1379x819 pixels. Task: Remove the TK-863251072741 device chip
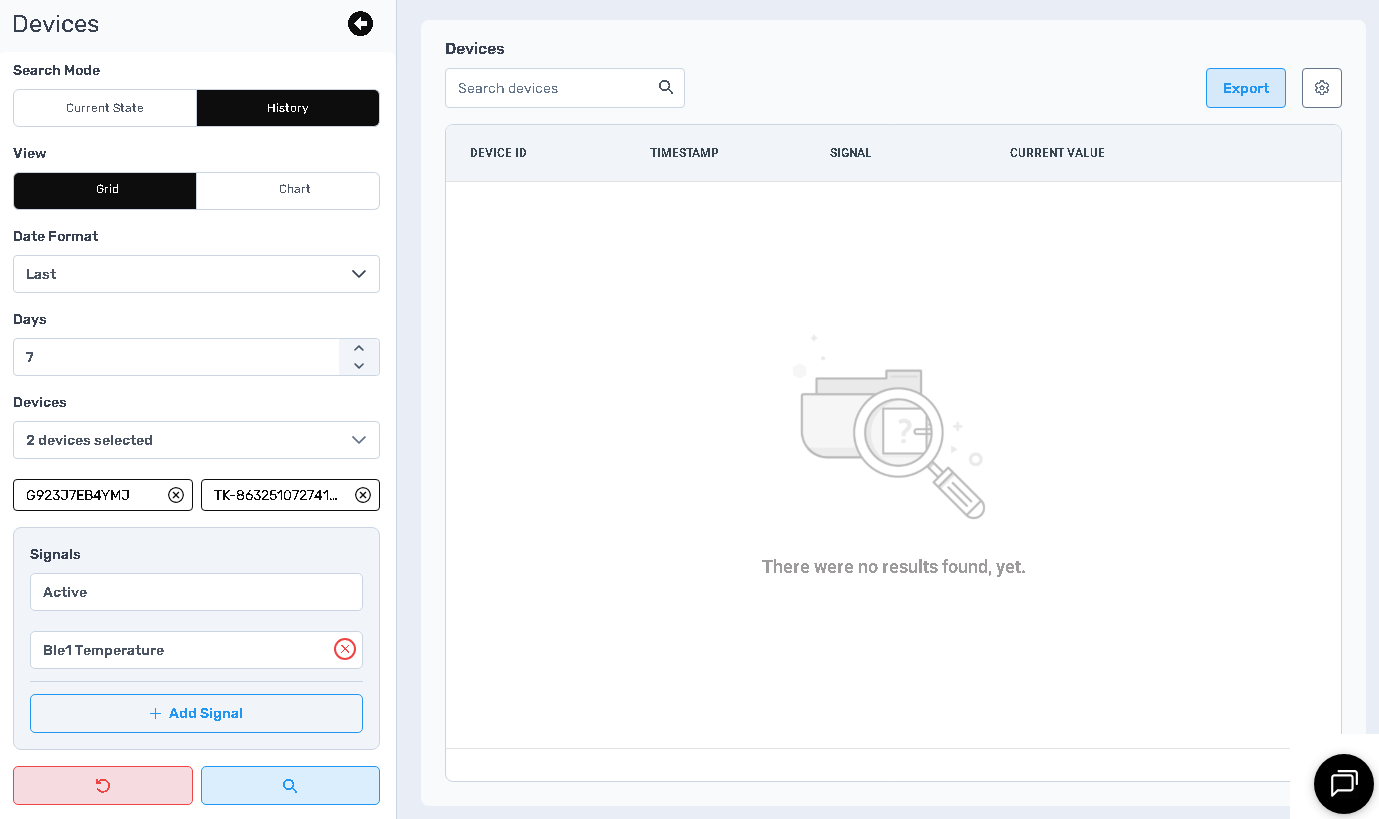(x=363, y=495)
